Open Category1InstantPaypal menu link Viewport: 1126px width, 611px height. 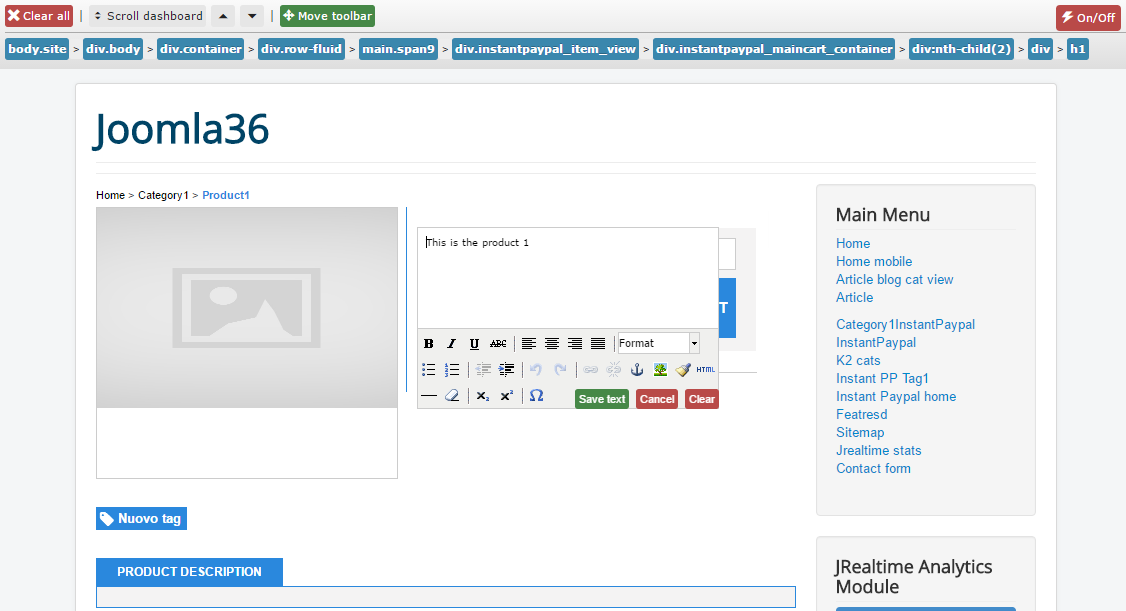tap(906, 325)
